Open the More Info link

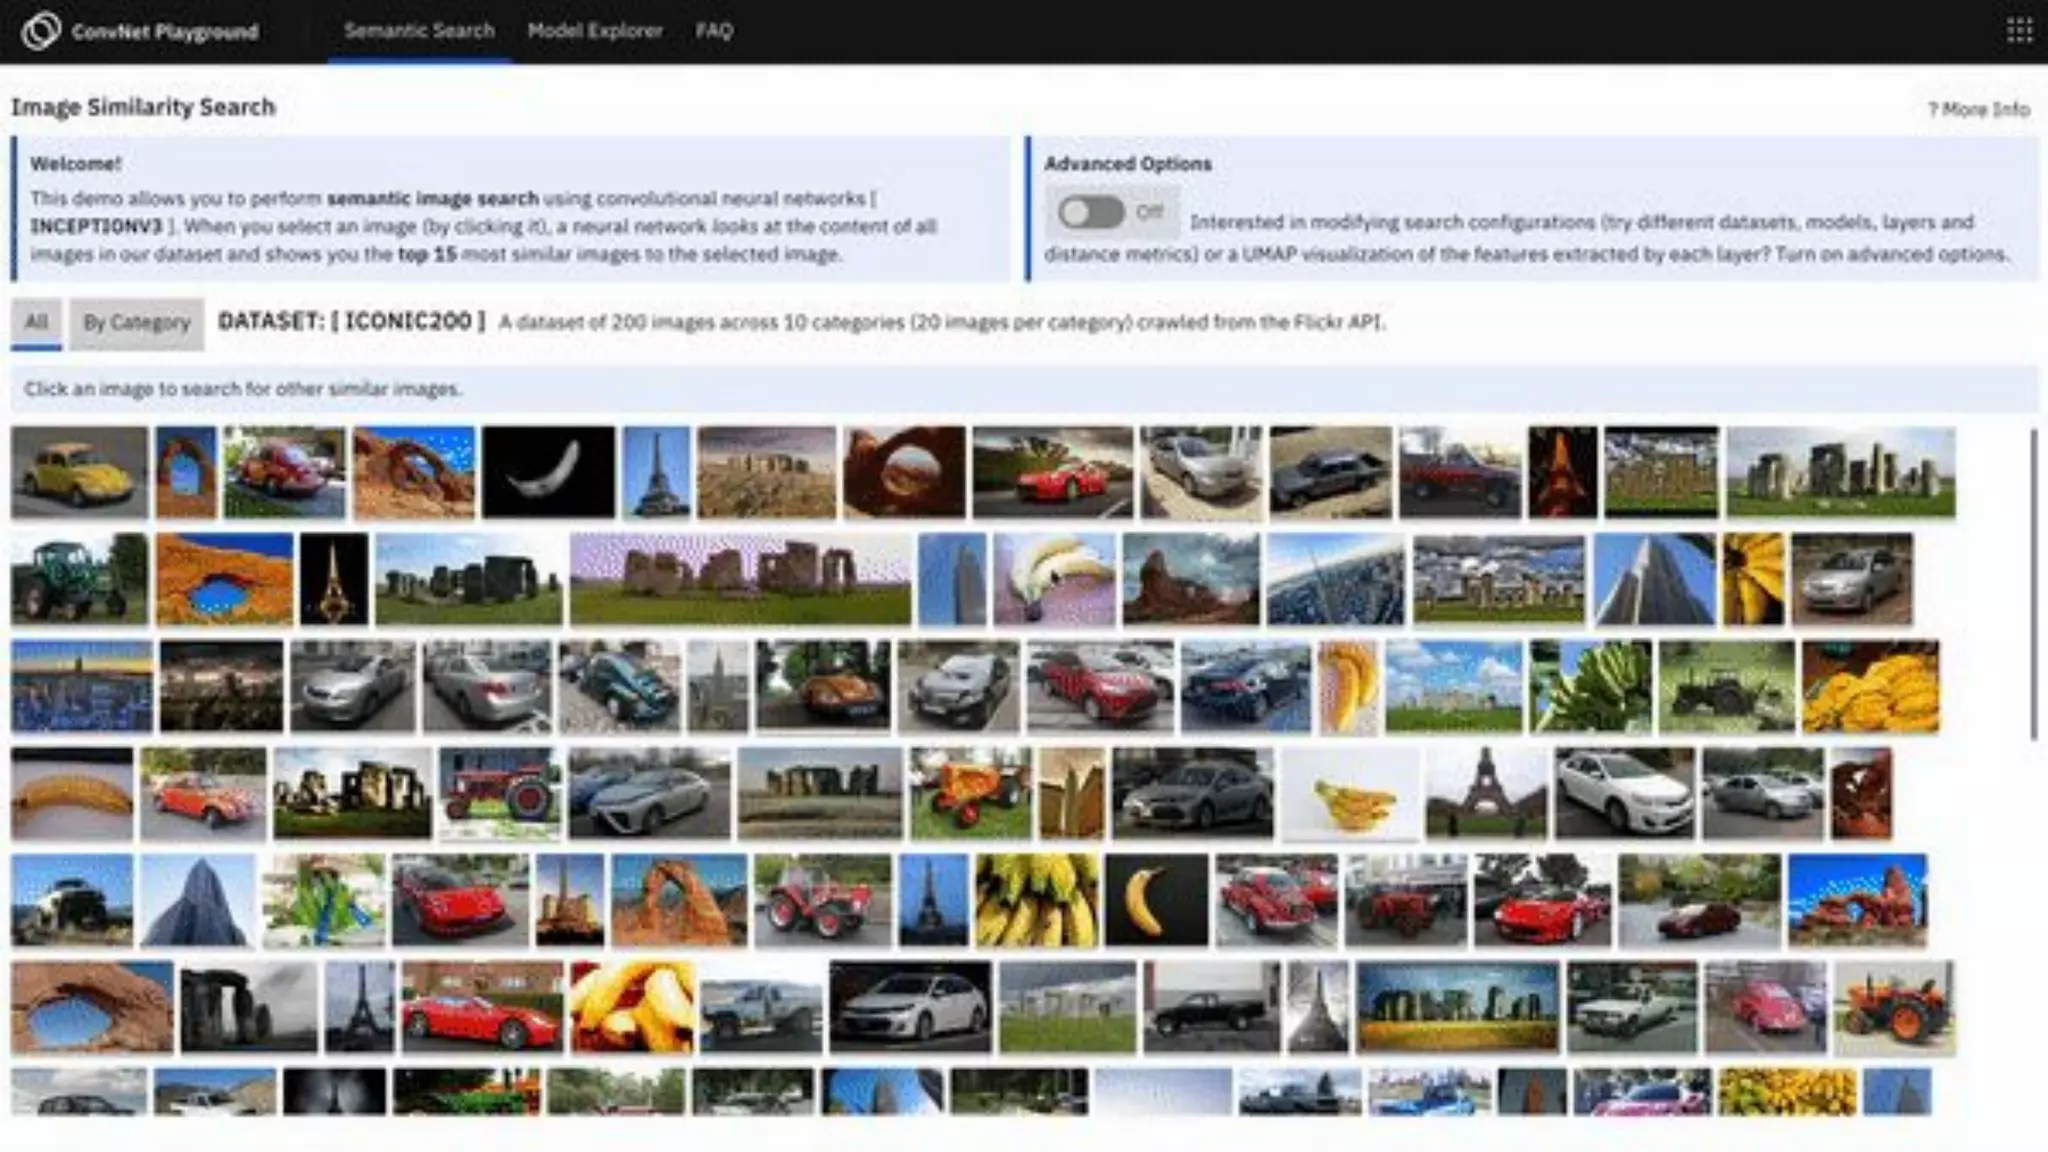[1978, 109]
